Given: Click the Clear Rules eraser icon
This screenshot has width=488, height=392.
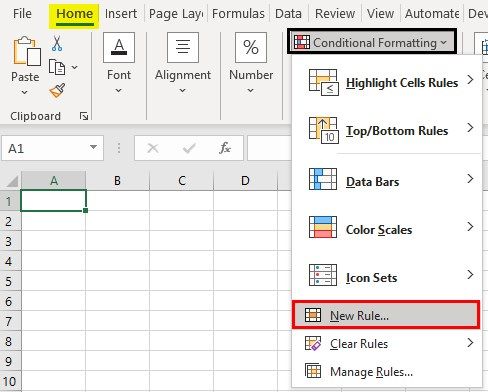Looking at the screenshot, I should coord(313,343).
